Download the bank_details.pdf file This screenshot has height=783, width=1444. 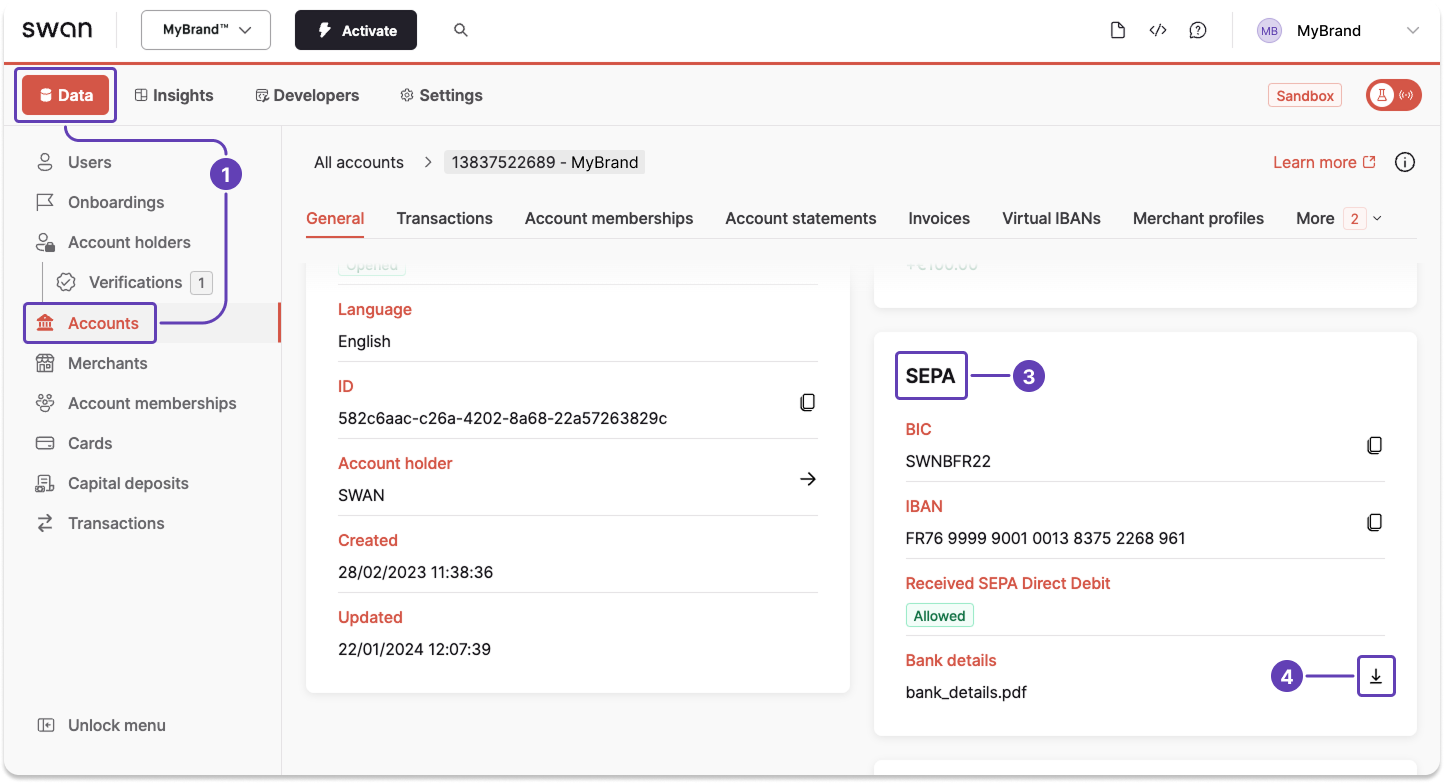click(1376, 676)
